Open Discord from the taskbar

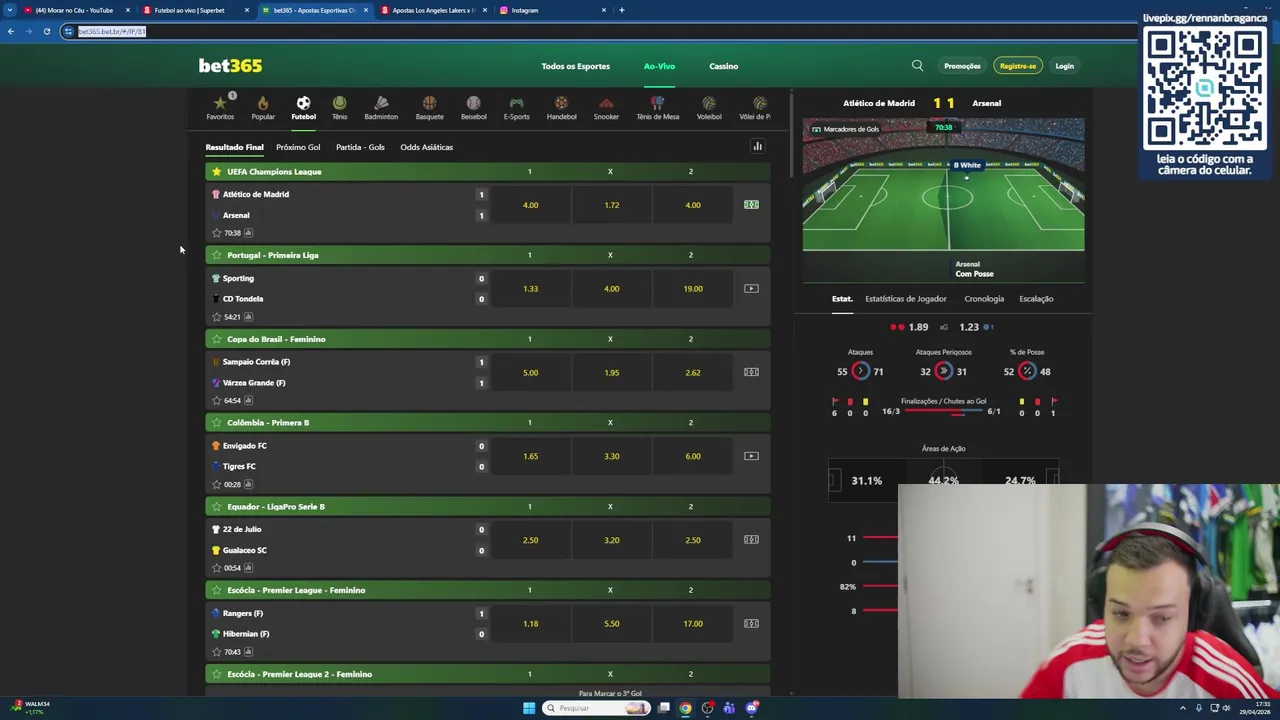[x=751, y=708]
